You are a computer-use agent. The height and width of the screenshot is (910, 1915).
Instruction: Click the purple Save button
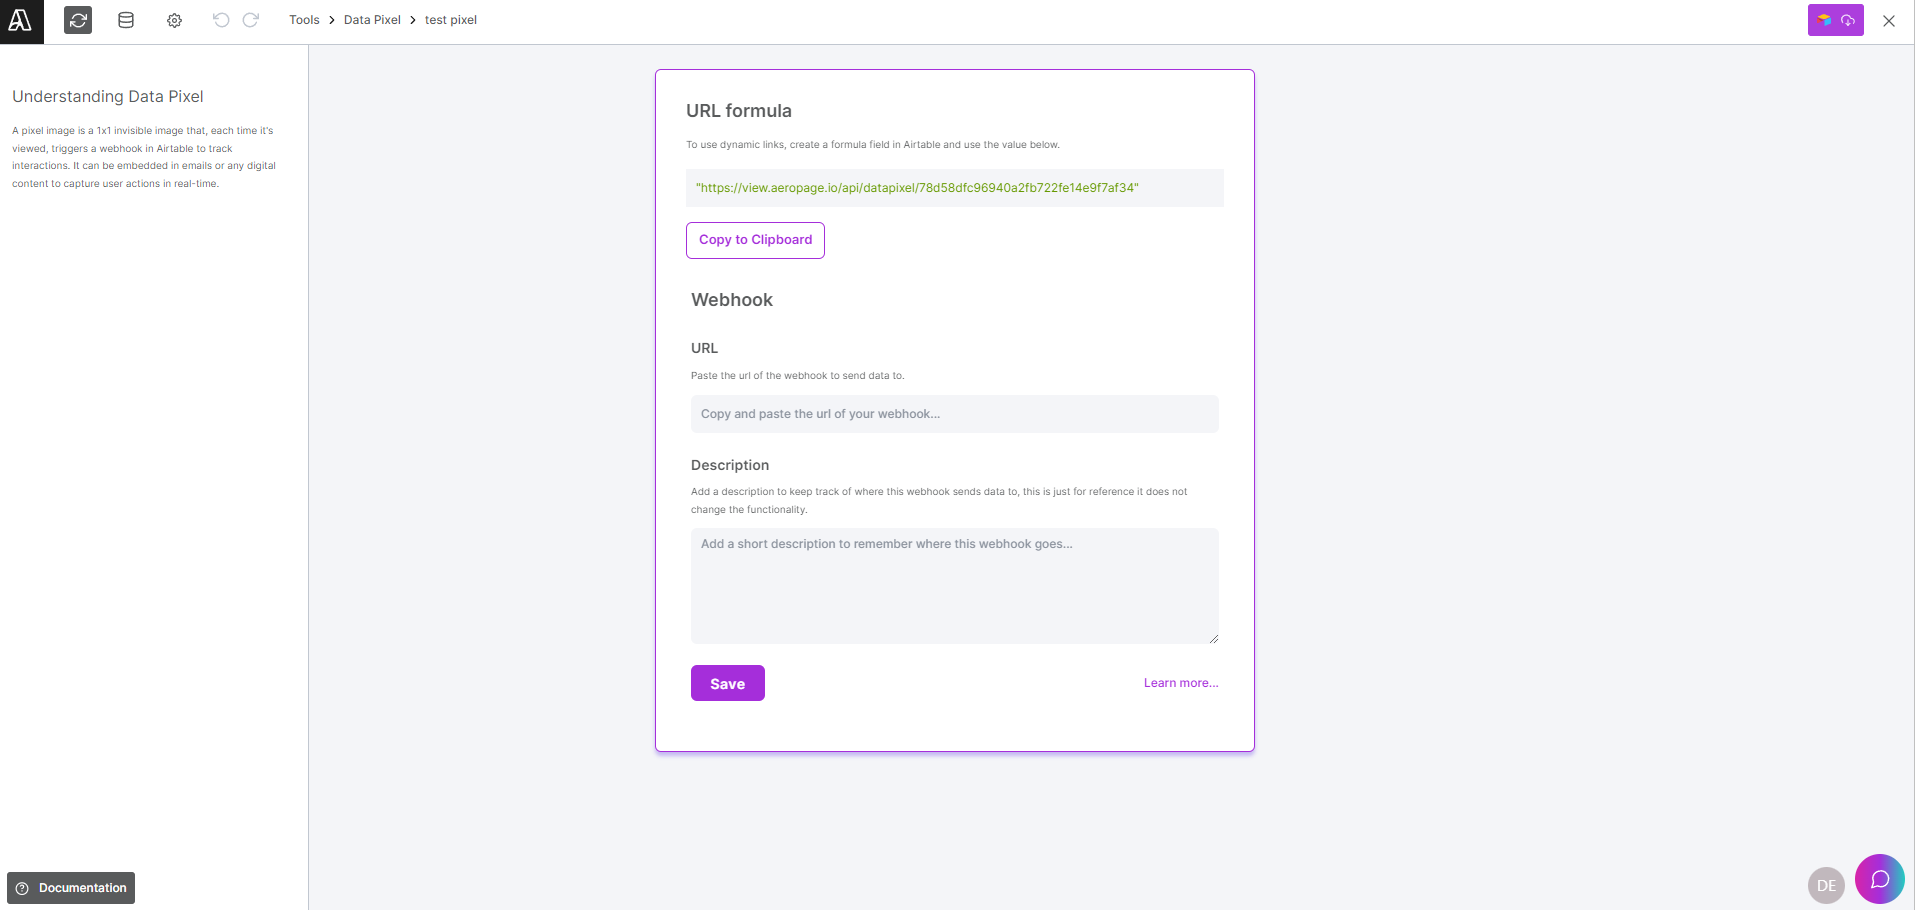(727, 683)
